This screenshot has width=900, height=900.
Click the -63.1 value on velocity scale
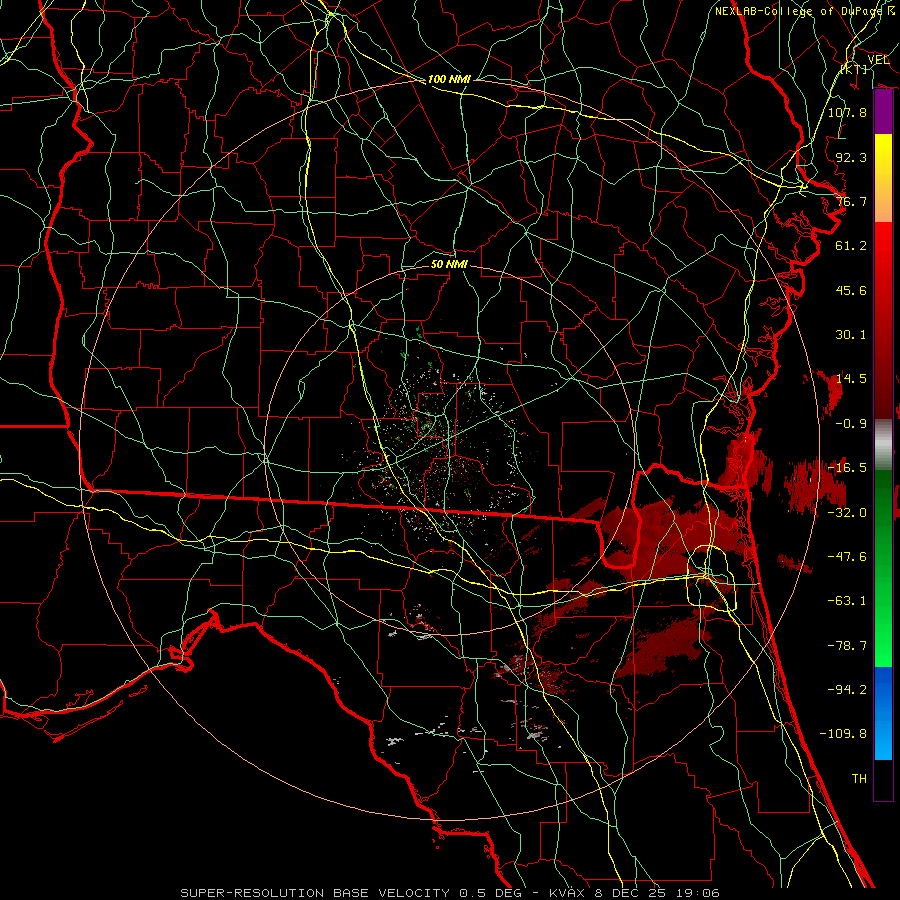[x=847, y=601]
